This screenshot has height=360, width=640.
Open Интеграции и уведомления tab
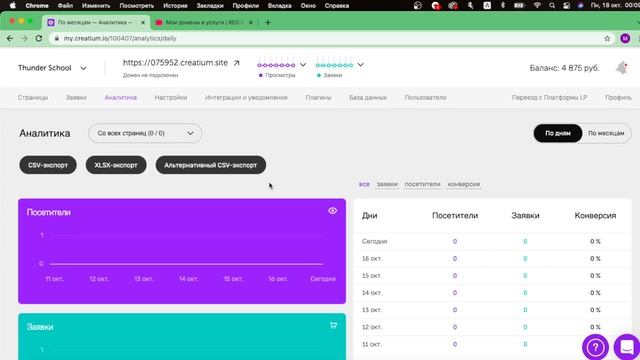click(246, 98)
